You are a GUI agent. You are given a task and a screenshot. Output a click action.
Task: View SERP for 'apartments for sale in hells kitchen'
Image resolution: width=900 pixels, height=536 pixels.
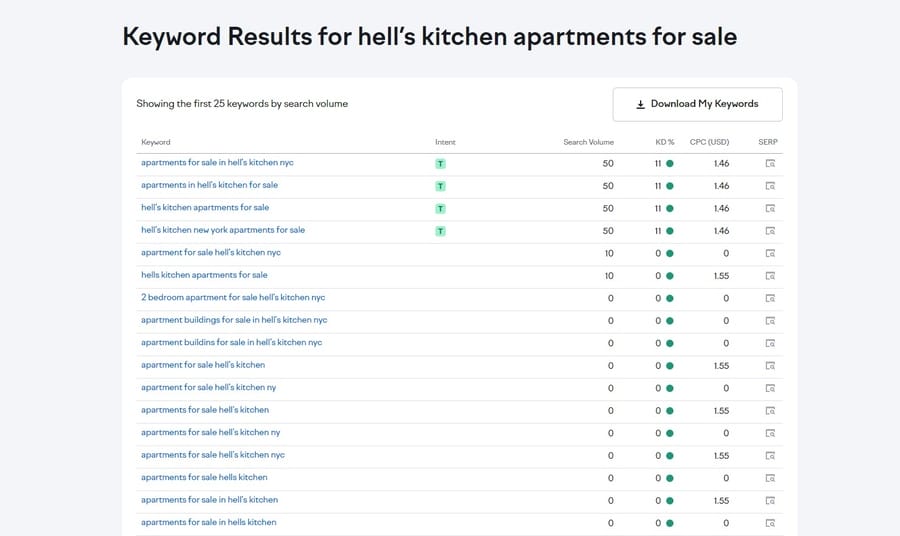pos(770,523)
